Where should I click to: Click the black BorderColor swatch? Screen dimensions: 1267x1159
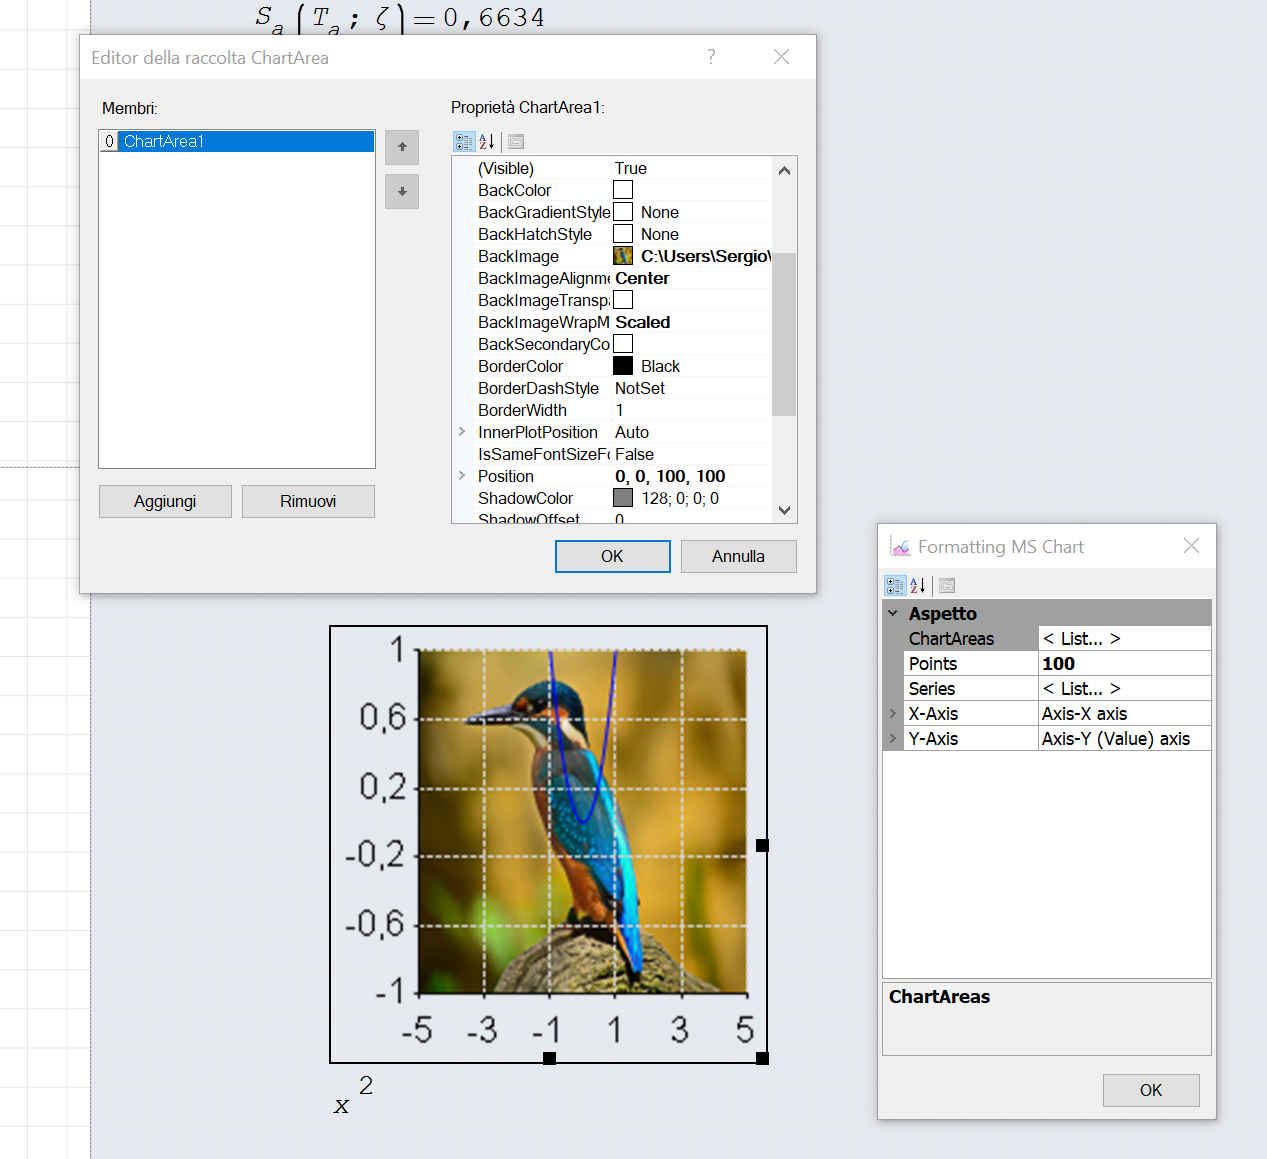coord(623,366)
